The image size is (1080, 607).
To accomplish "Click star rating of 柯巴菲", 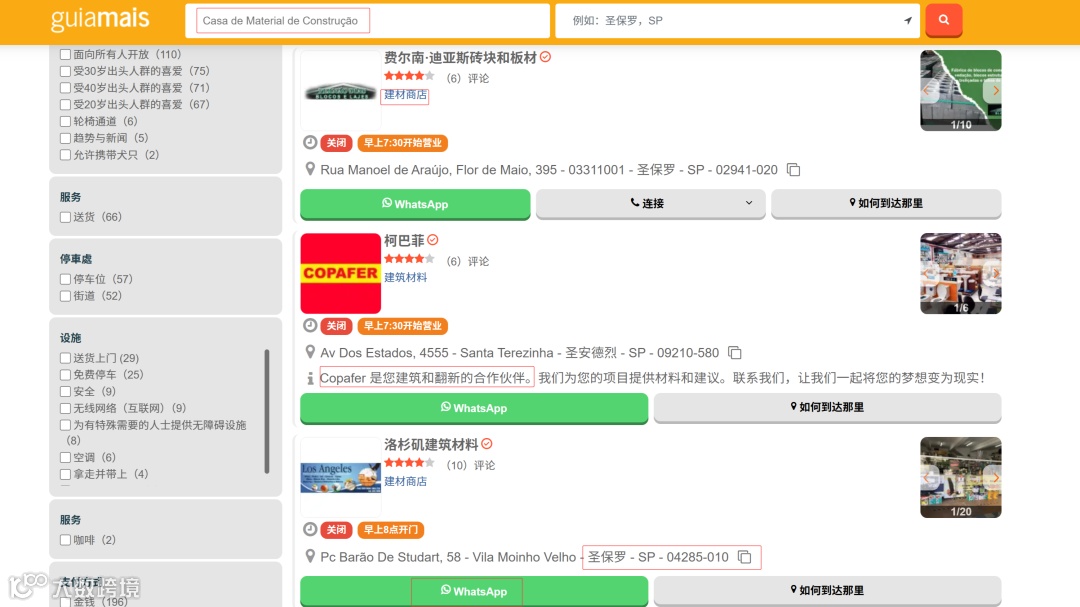I will pyautogui.click(x=409, y=259).
